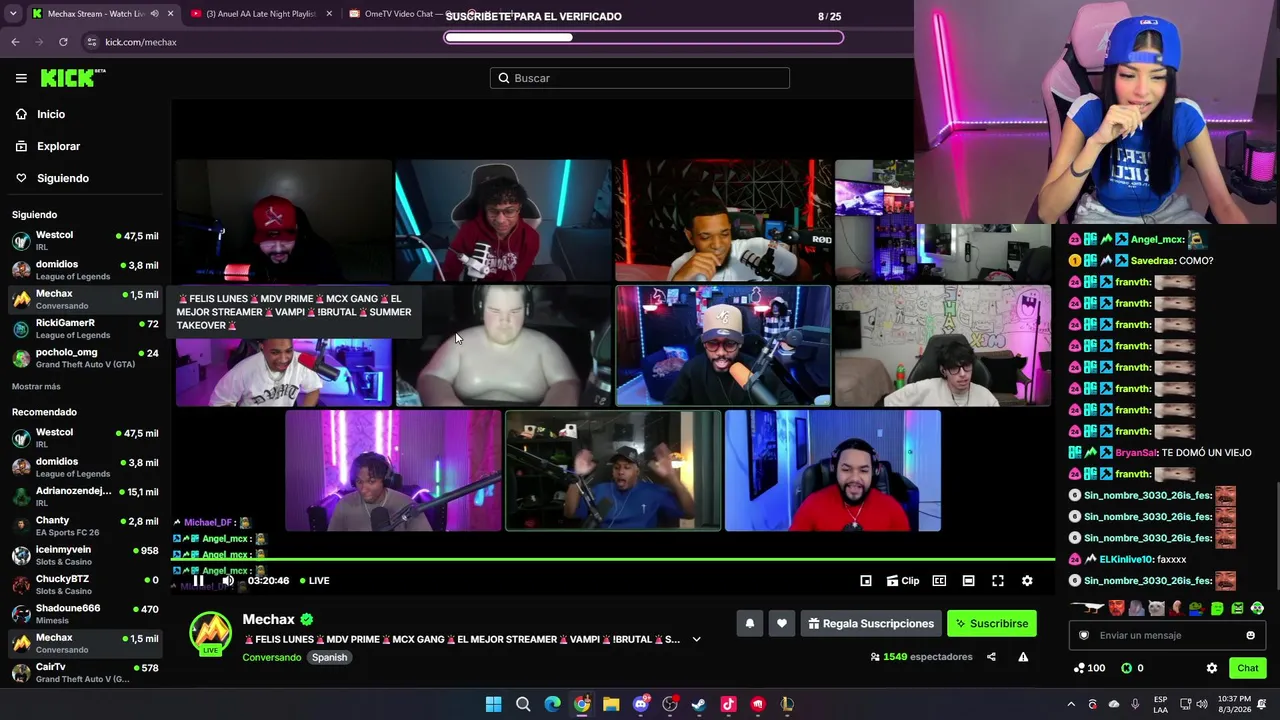This screenshot has height=720, width=1280.
Task: Open Shadoune666 channel in Recomendado
Action: click(x=85, y=614)
